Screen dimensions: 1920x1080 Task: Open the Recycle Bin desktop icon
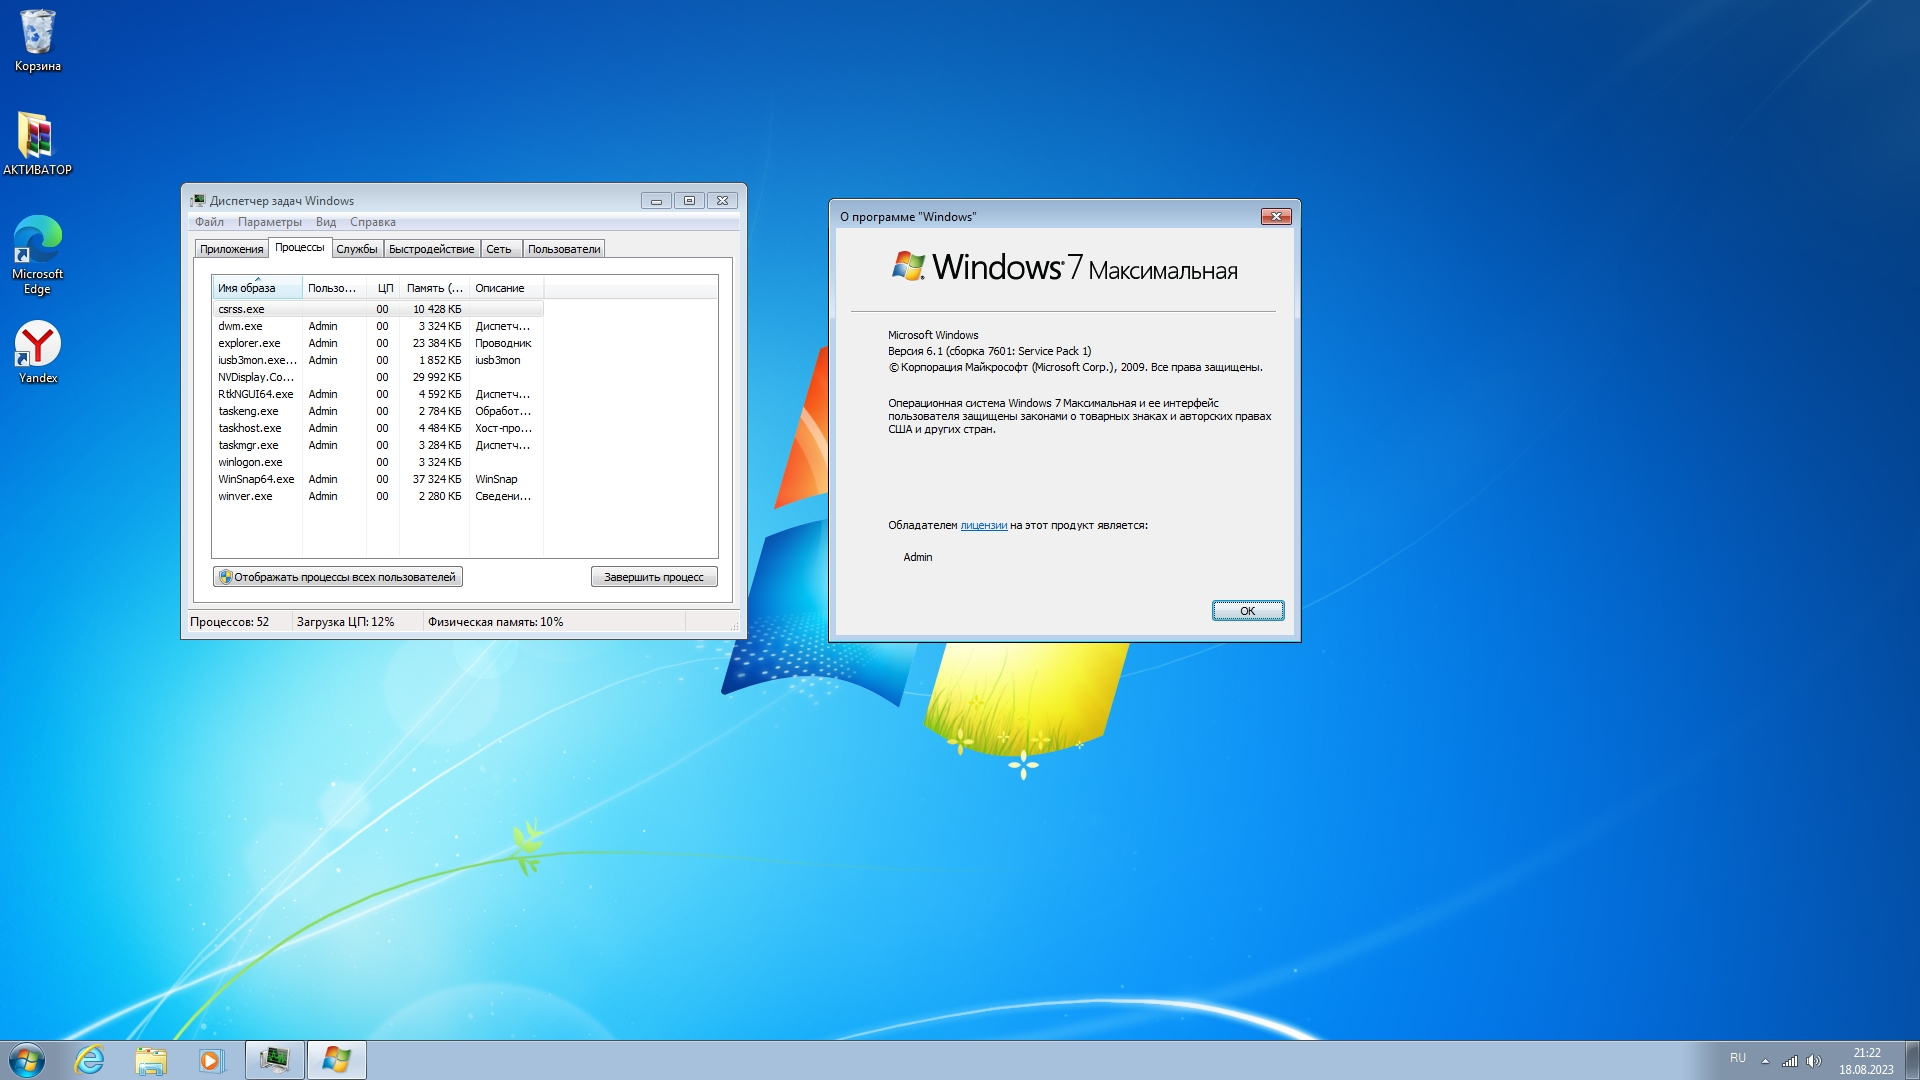coord(37,40)
